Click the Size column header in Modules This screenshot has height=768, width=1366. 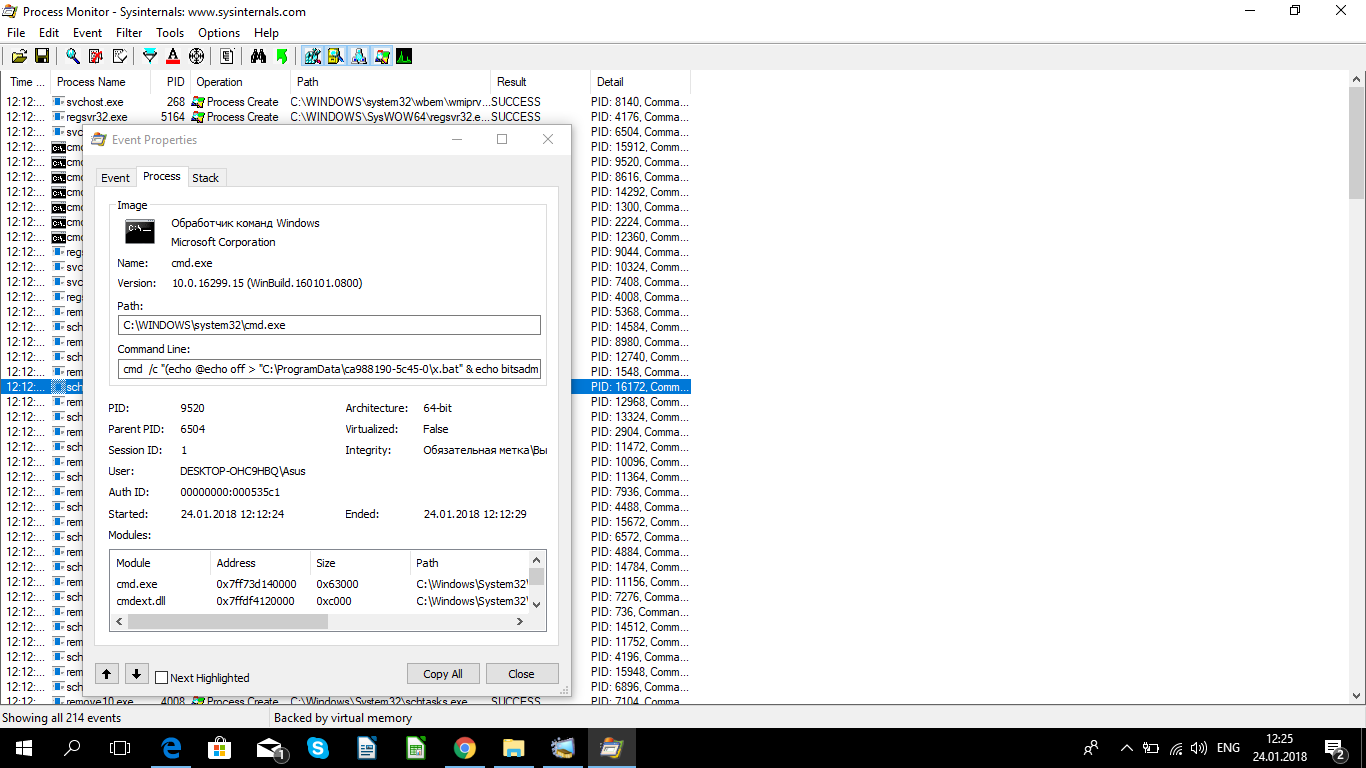[x=360, y=563]
